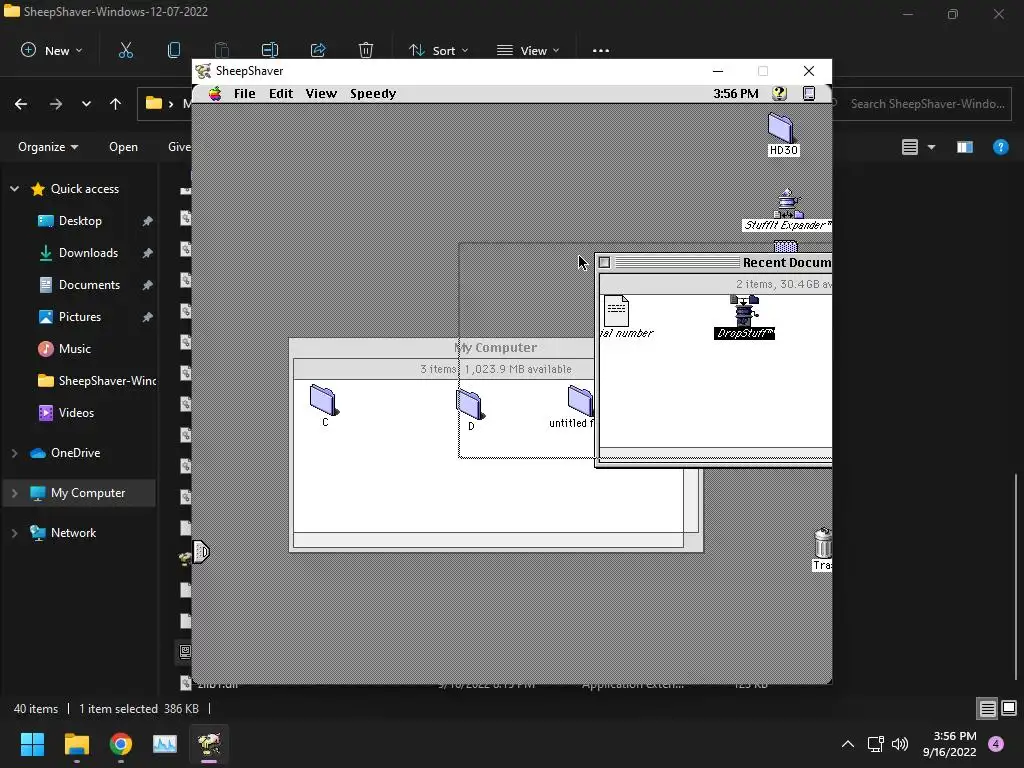Click the SheepShaver taskbar icon
The width and height of the screenshot is (1024, 768).
[209, 744]
